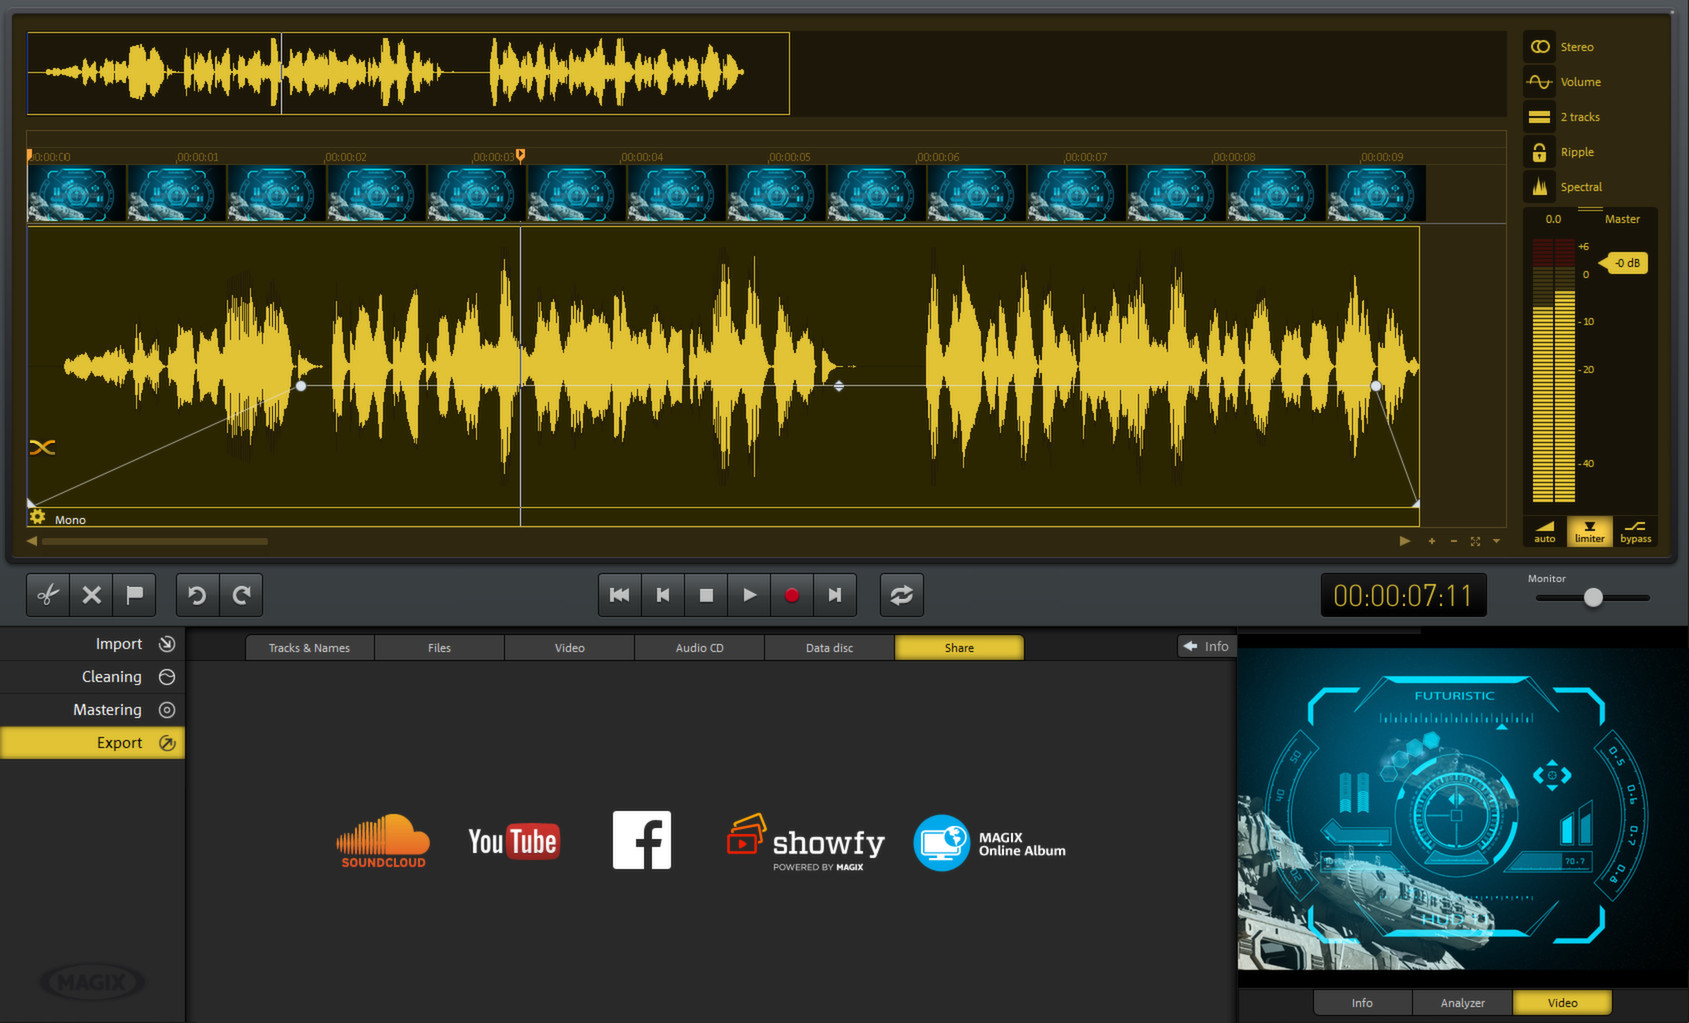Open the Cleaning section
The image size is (1689, 1023).
click(x=92, y=677)
